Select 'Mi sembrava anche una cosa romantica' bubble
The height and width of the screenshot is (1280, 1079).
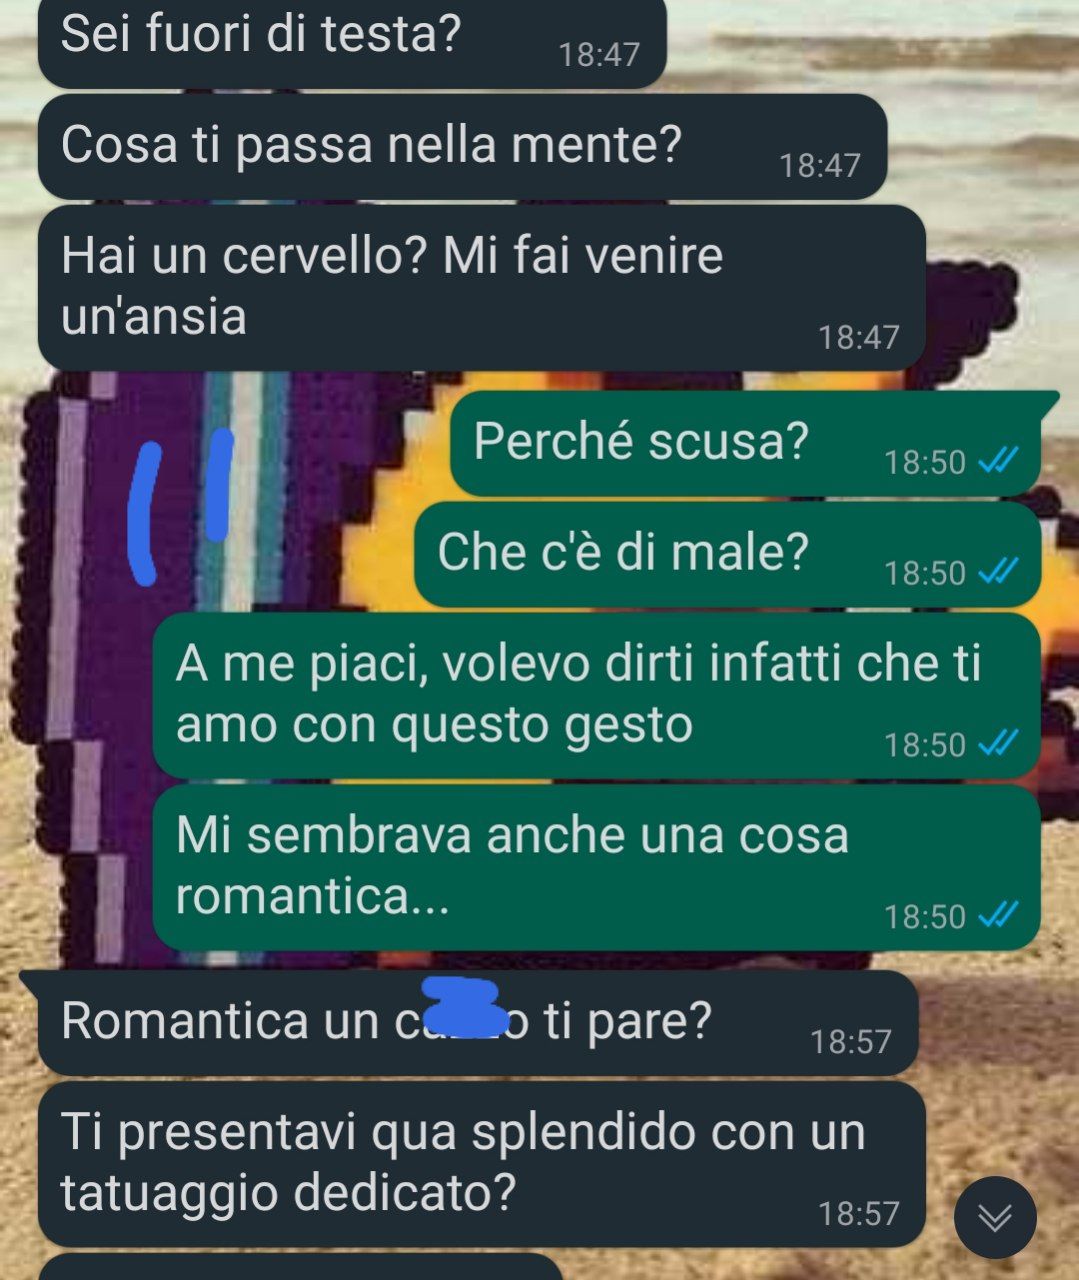(596, 868)
